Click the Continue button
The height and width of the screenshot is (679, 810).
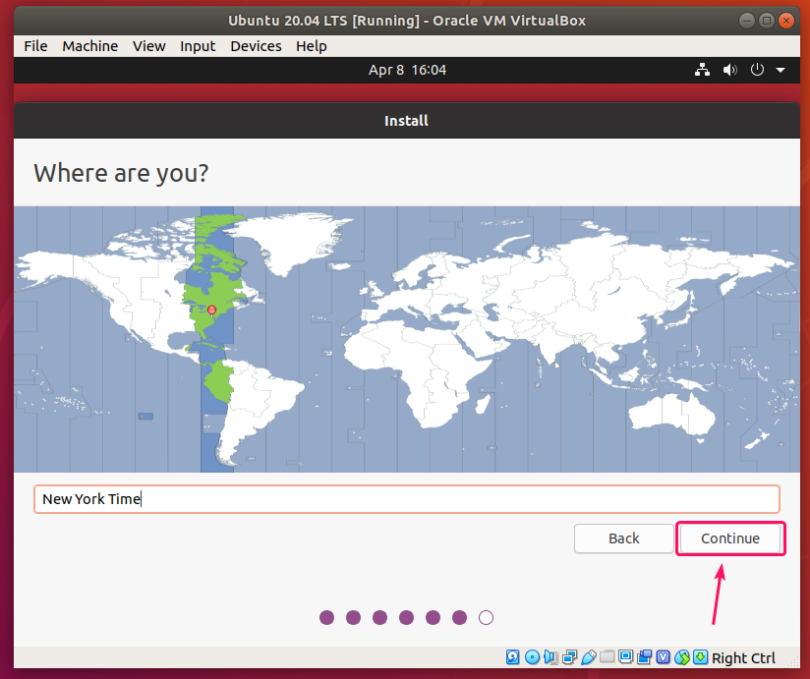point(730,538)
